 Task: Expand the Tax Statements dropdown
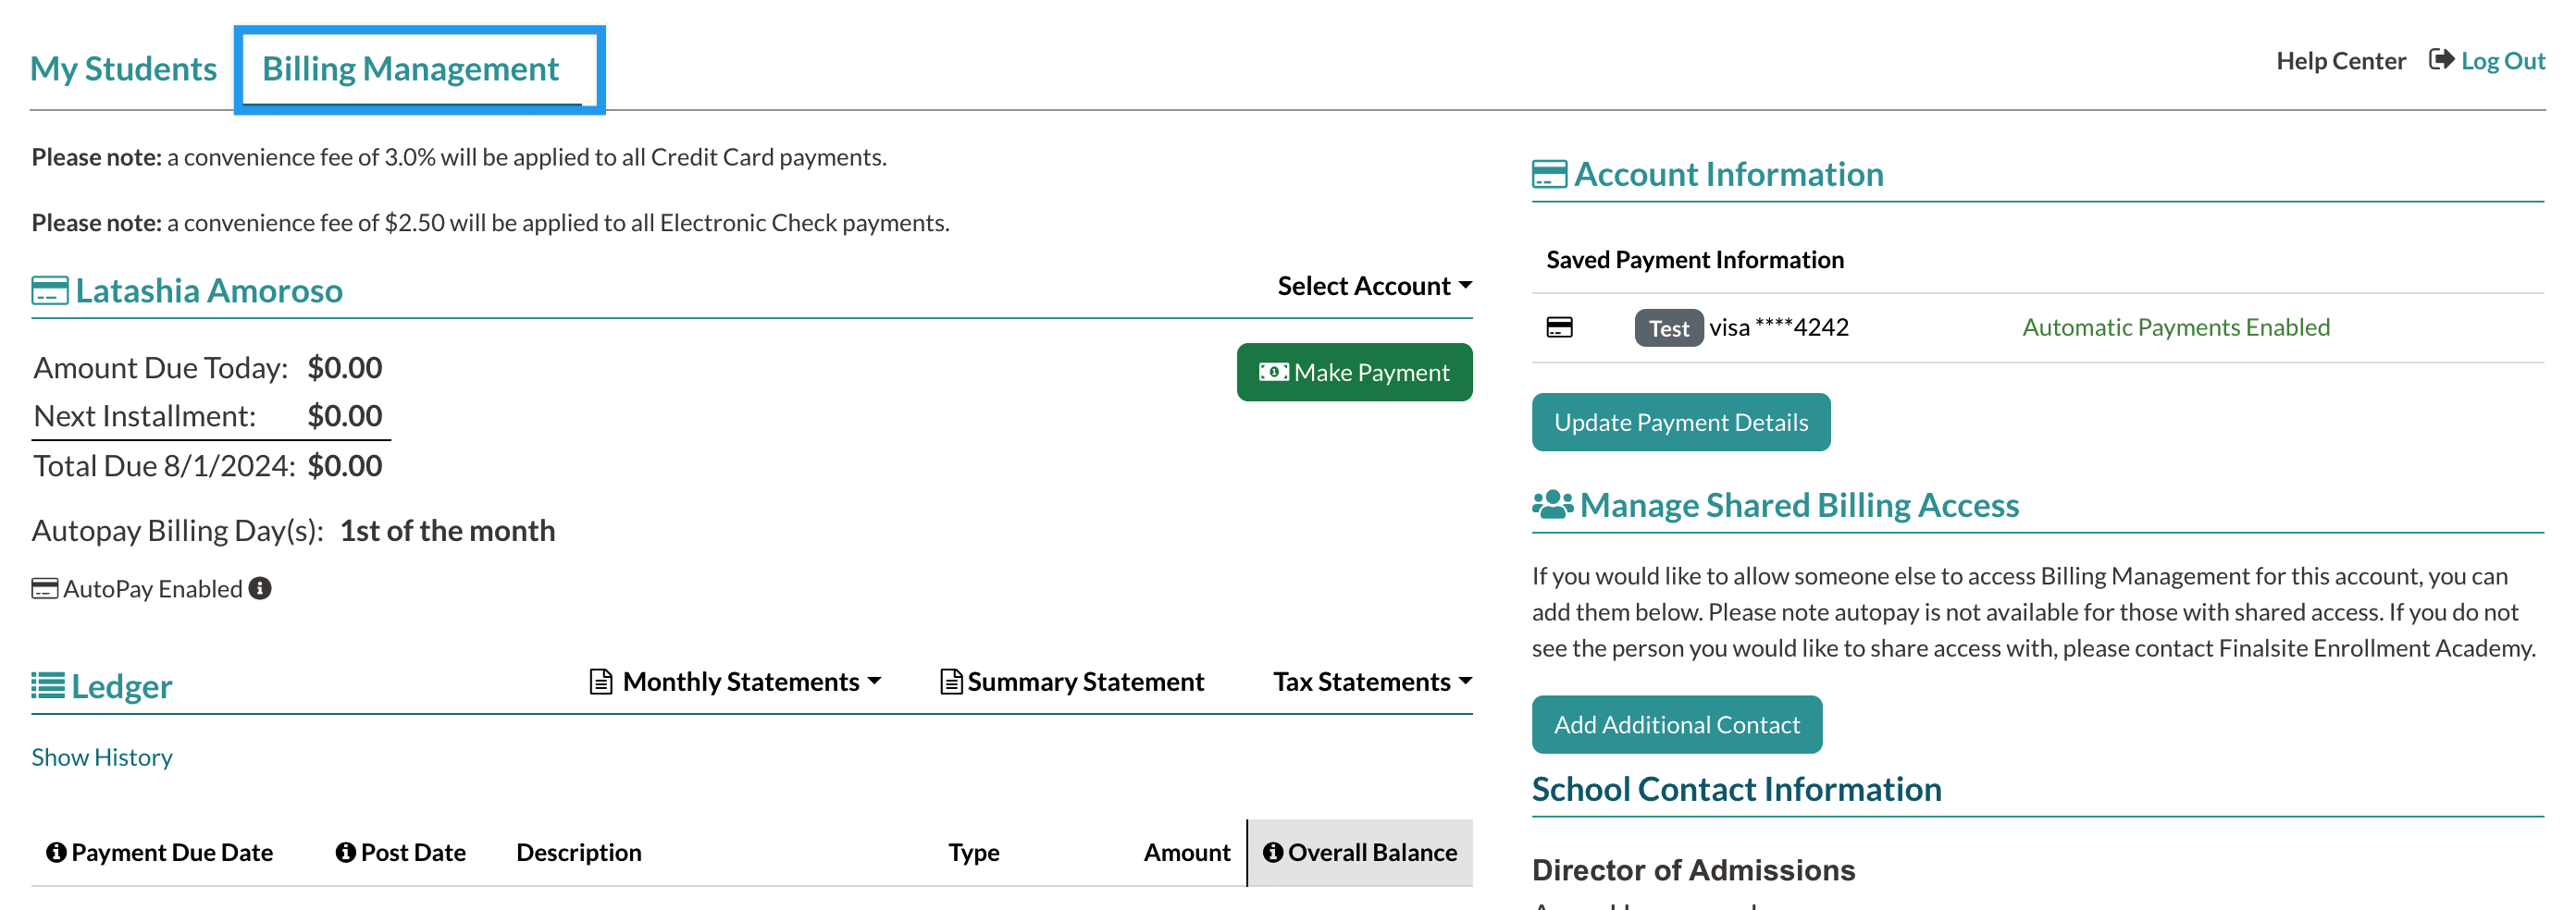click(x=1371, y=682)
